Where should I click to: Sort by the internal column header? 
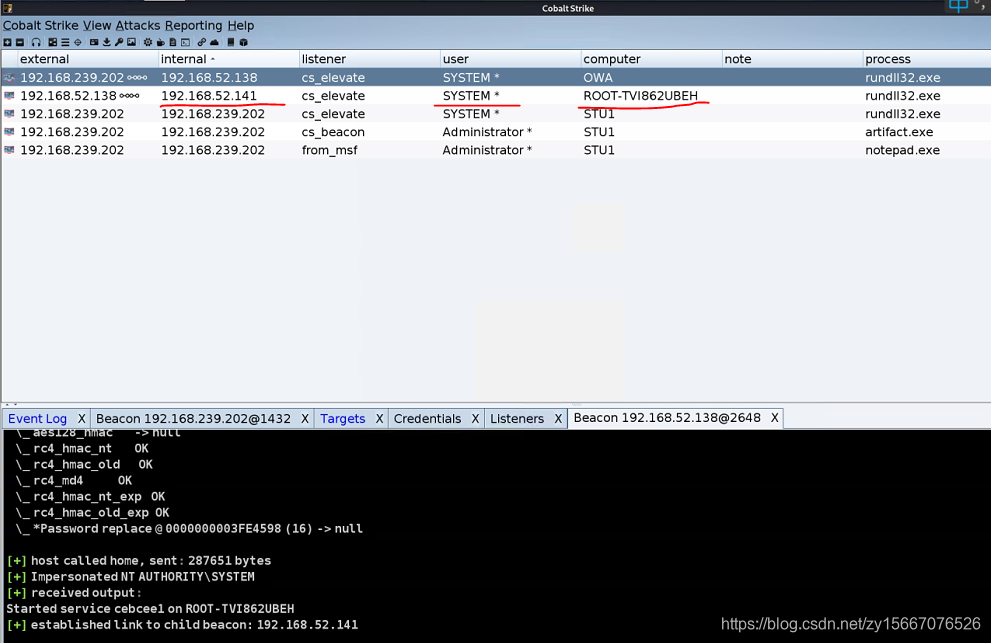point(228,59)
